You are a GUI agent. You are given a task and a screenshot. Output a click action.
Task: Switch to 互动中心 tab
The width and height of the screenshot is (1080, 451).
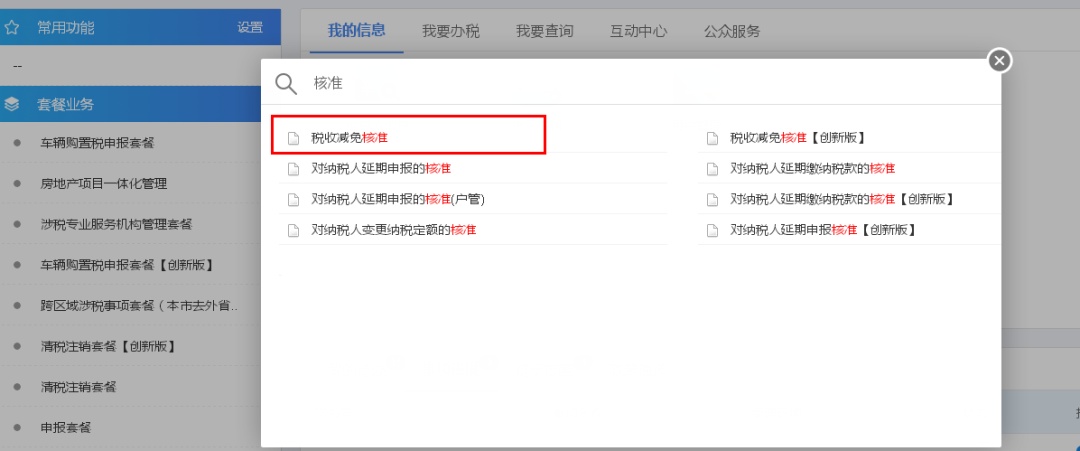(x=638, y=31)
